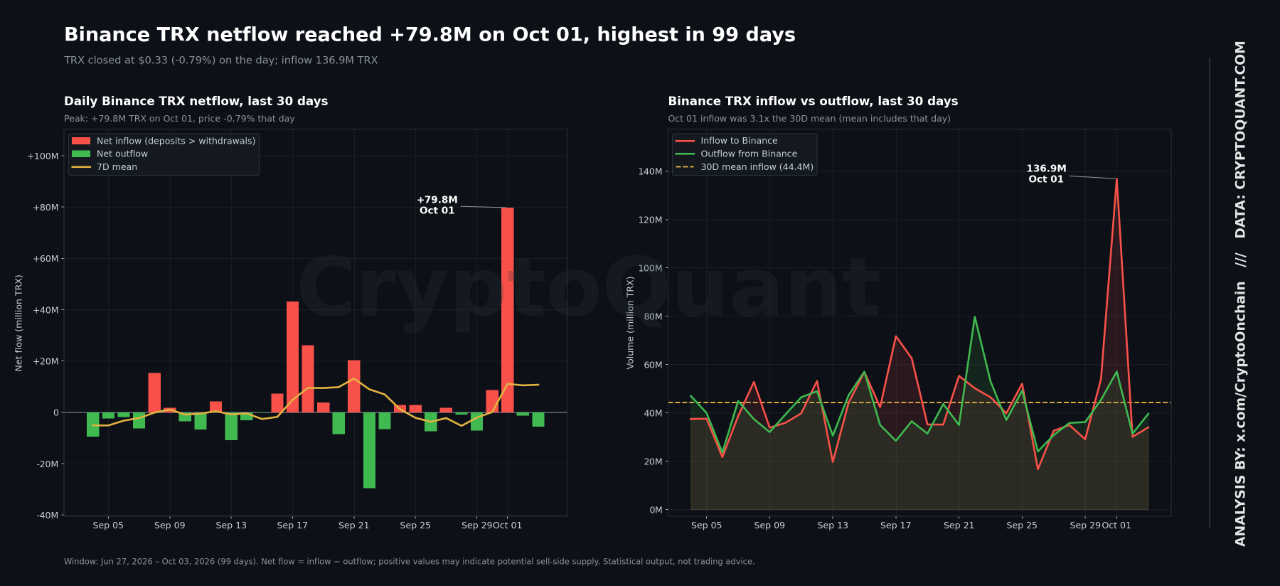Click the red inflow line peak at 136.9M
Viewport: 1280px width, 586px height.
1117,179
